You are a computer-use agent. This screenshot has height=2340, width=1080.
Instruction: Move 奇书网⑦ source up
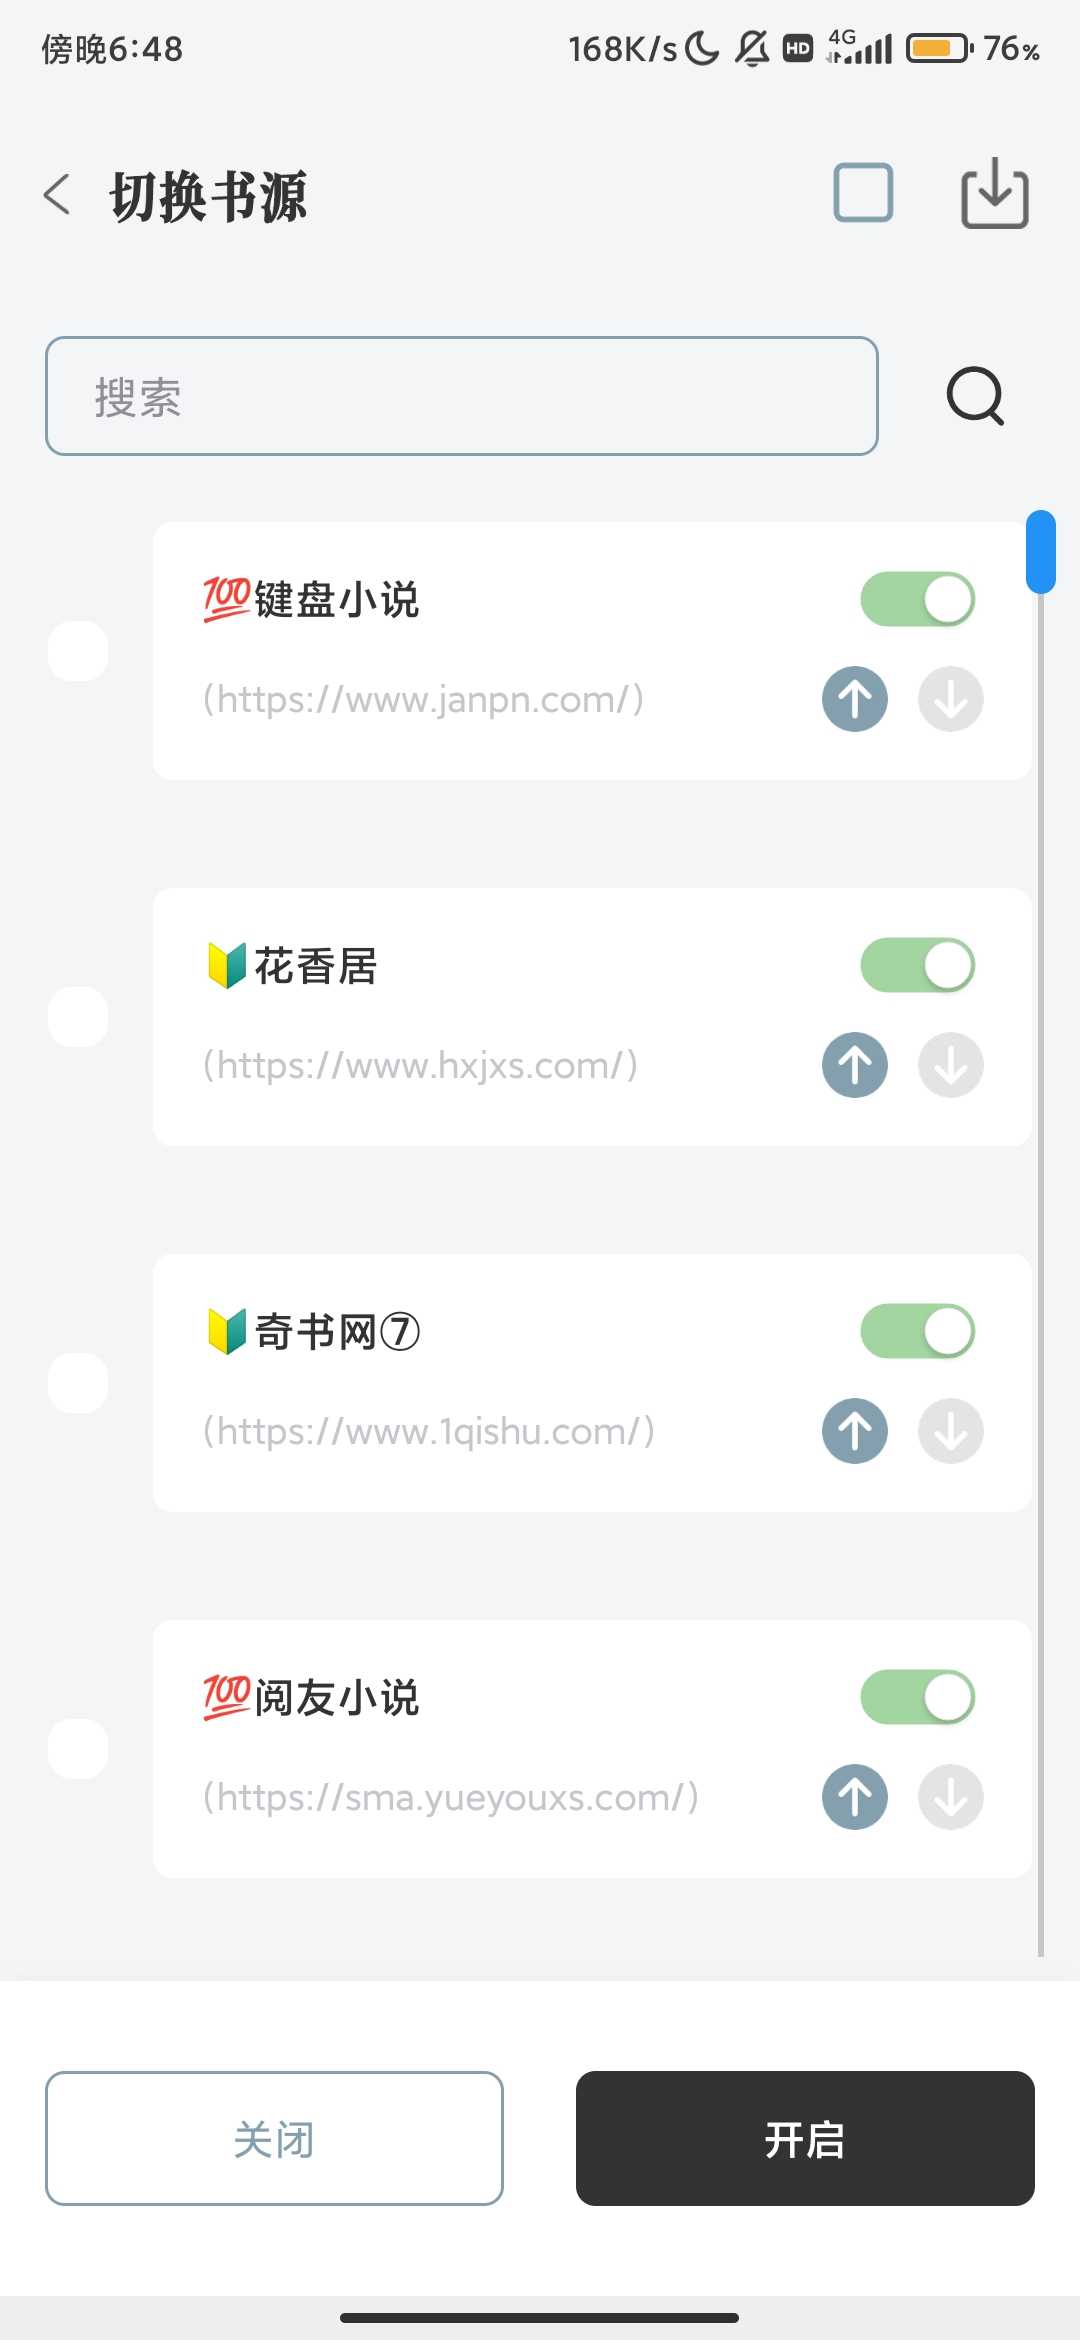855,1430
